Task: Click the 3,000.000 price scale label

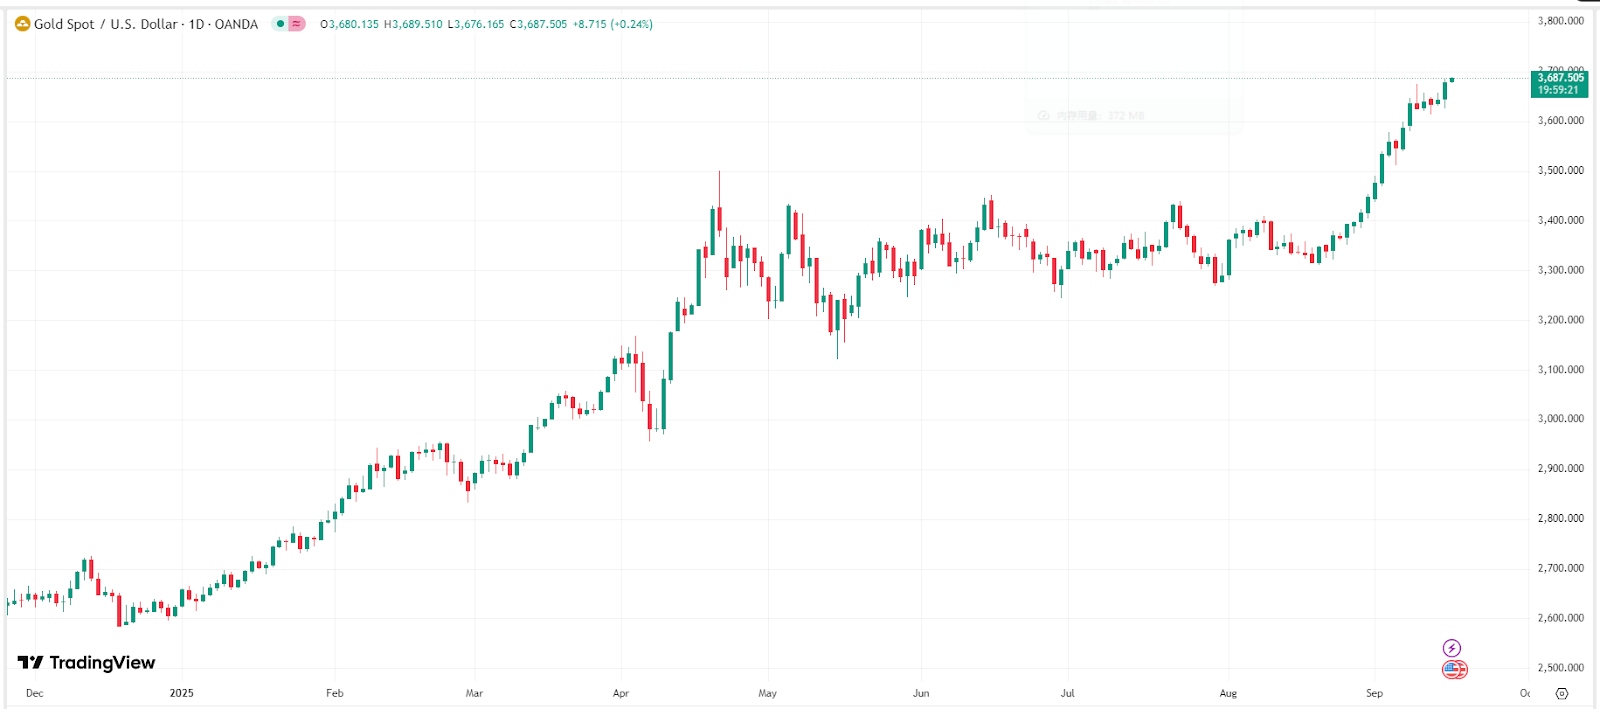Action: [x=1560, y=419]
